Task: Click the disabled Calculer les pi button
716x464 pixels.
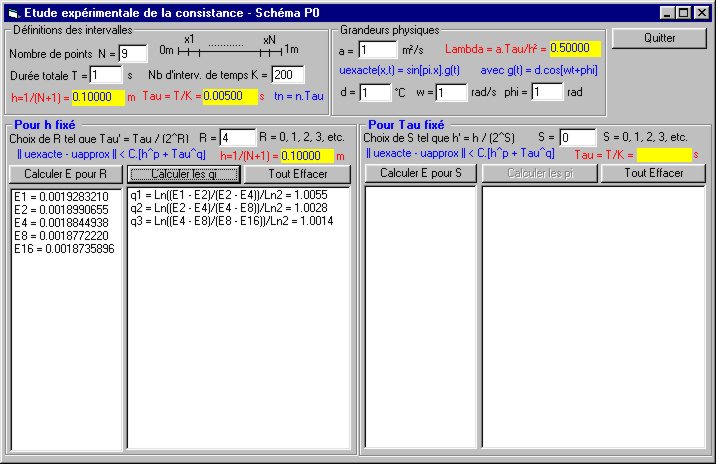Action: click(540, 173)
